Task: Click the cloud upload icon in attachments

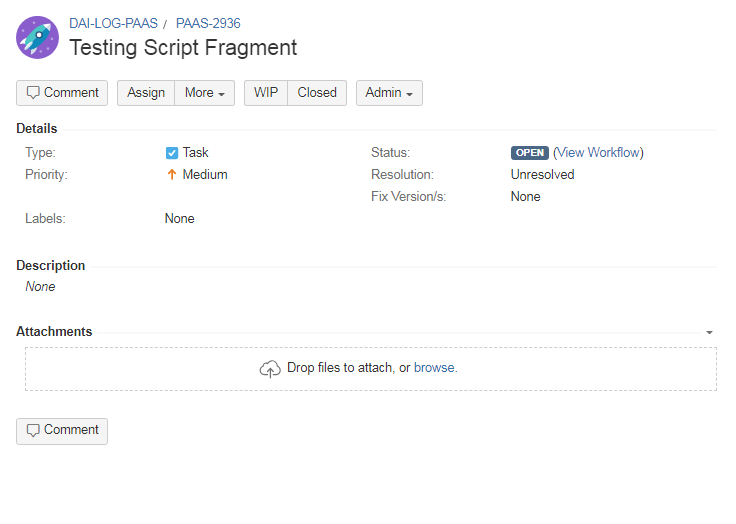Action: pyautogui.click(x=270, y=369)
